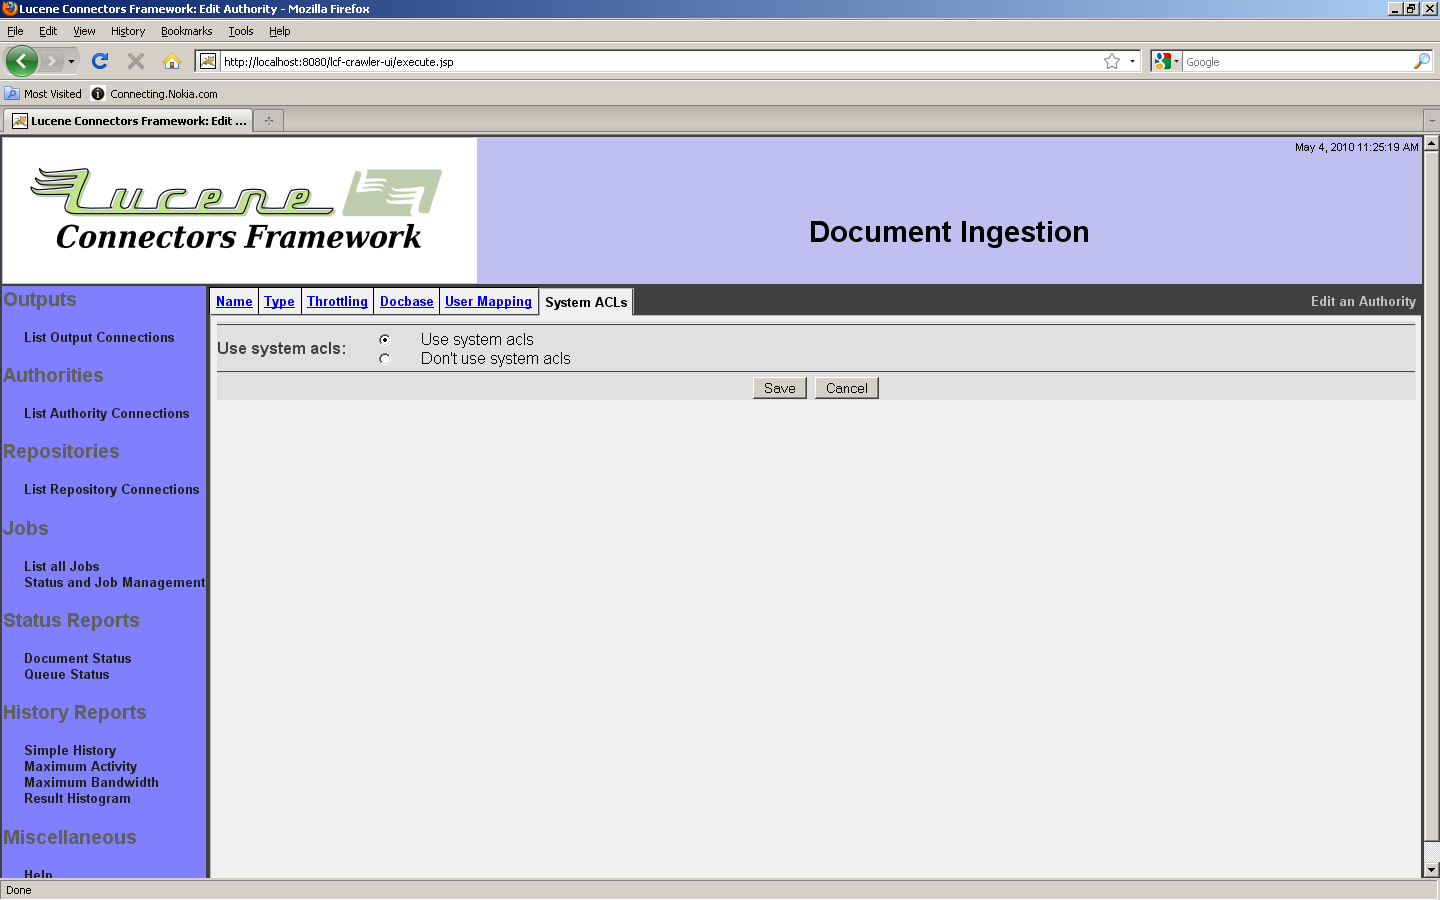Image resolution: width=1440 pixels, height=900 pixels.
Task: Click the Reload page icon
Action: pos(100,61)
